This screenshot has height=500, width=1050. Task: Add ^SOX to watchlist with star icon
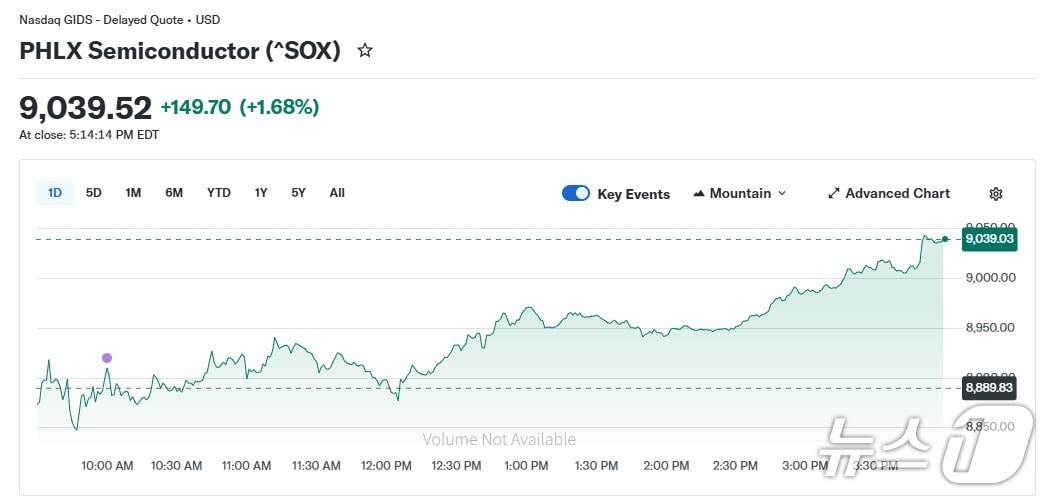coord(365,50)
